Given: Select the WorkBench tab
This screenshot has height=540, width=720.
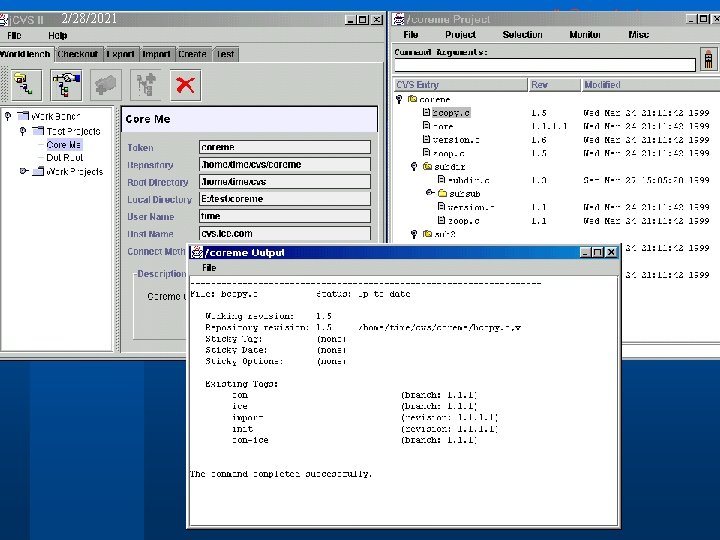Looking at the screenshot, I should (26, 54).
